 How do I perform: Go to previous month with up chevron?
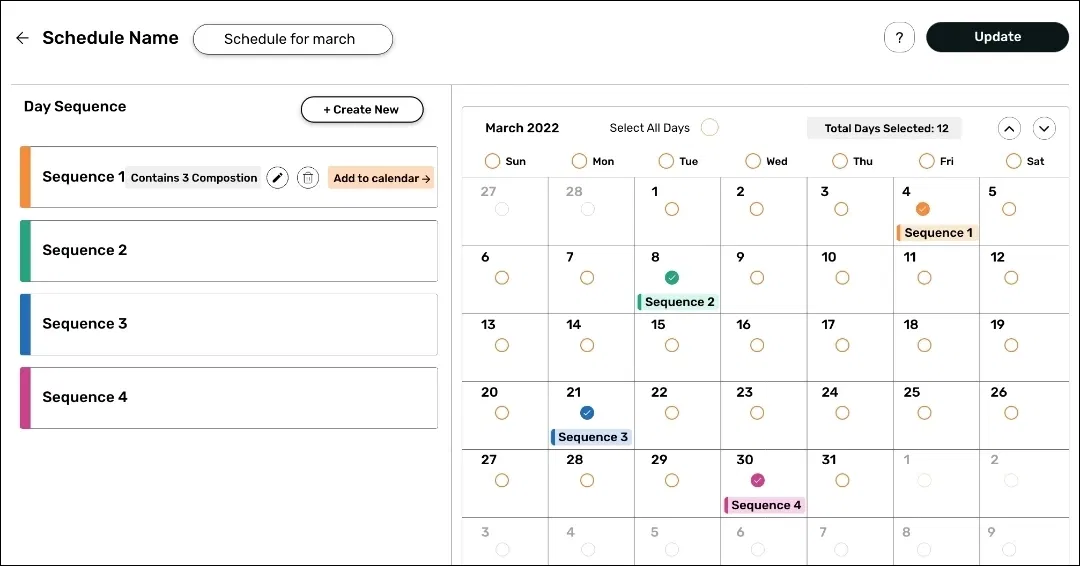(x=1009, y=128)
